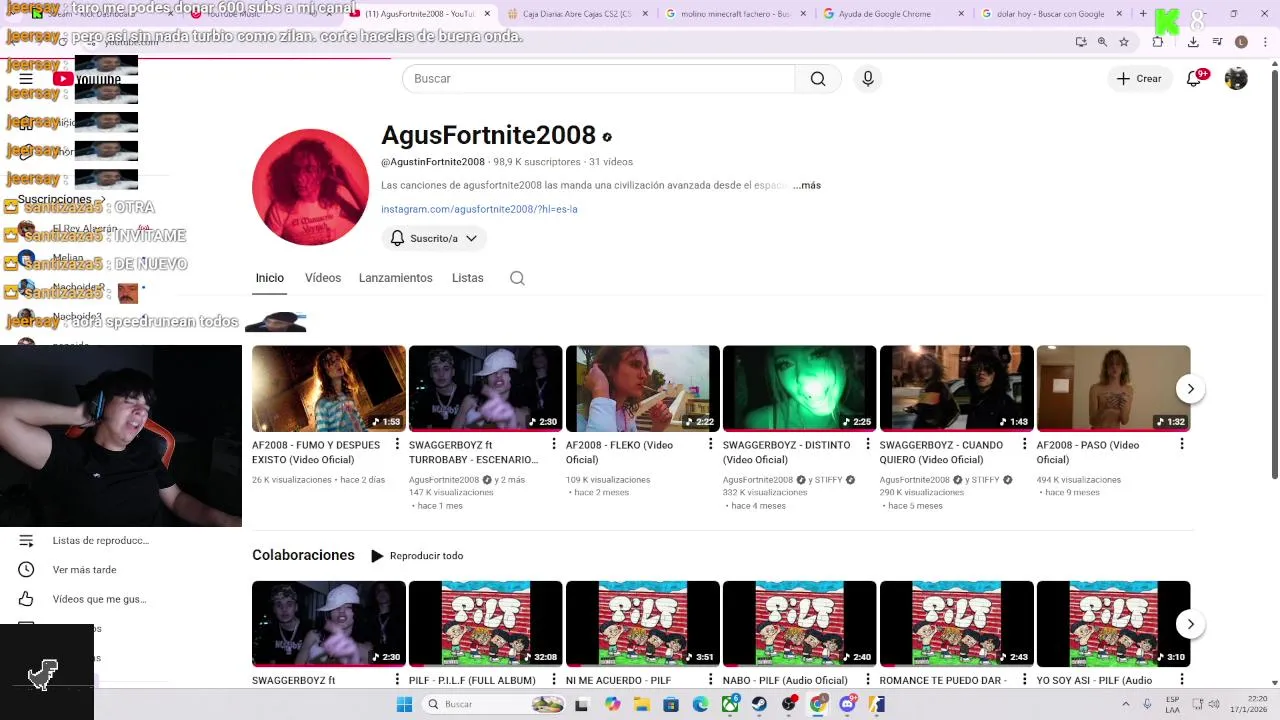1280x720 pixels.
Task: Play the FUMO Y DESPUES EXISTO thumbnail
Action: click(329, 388)
